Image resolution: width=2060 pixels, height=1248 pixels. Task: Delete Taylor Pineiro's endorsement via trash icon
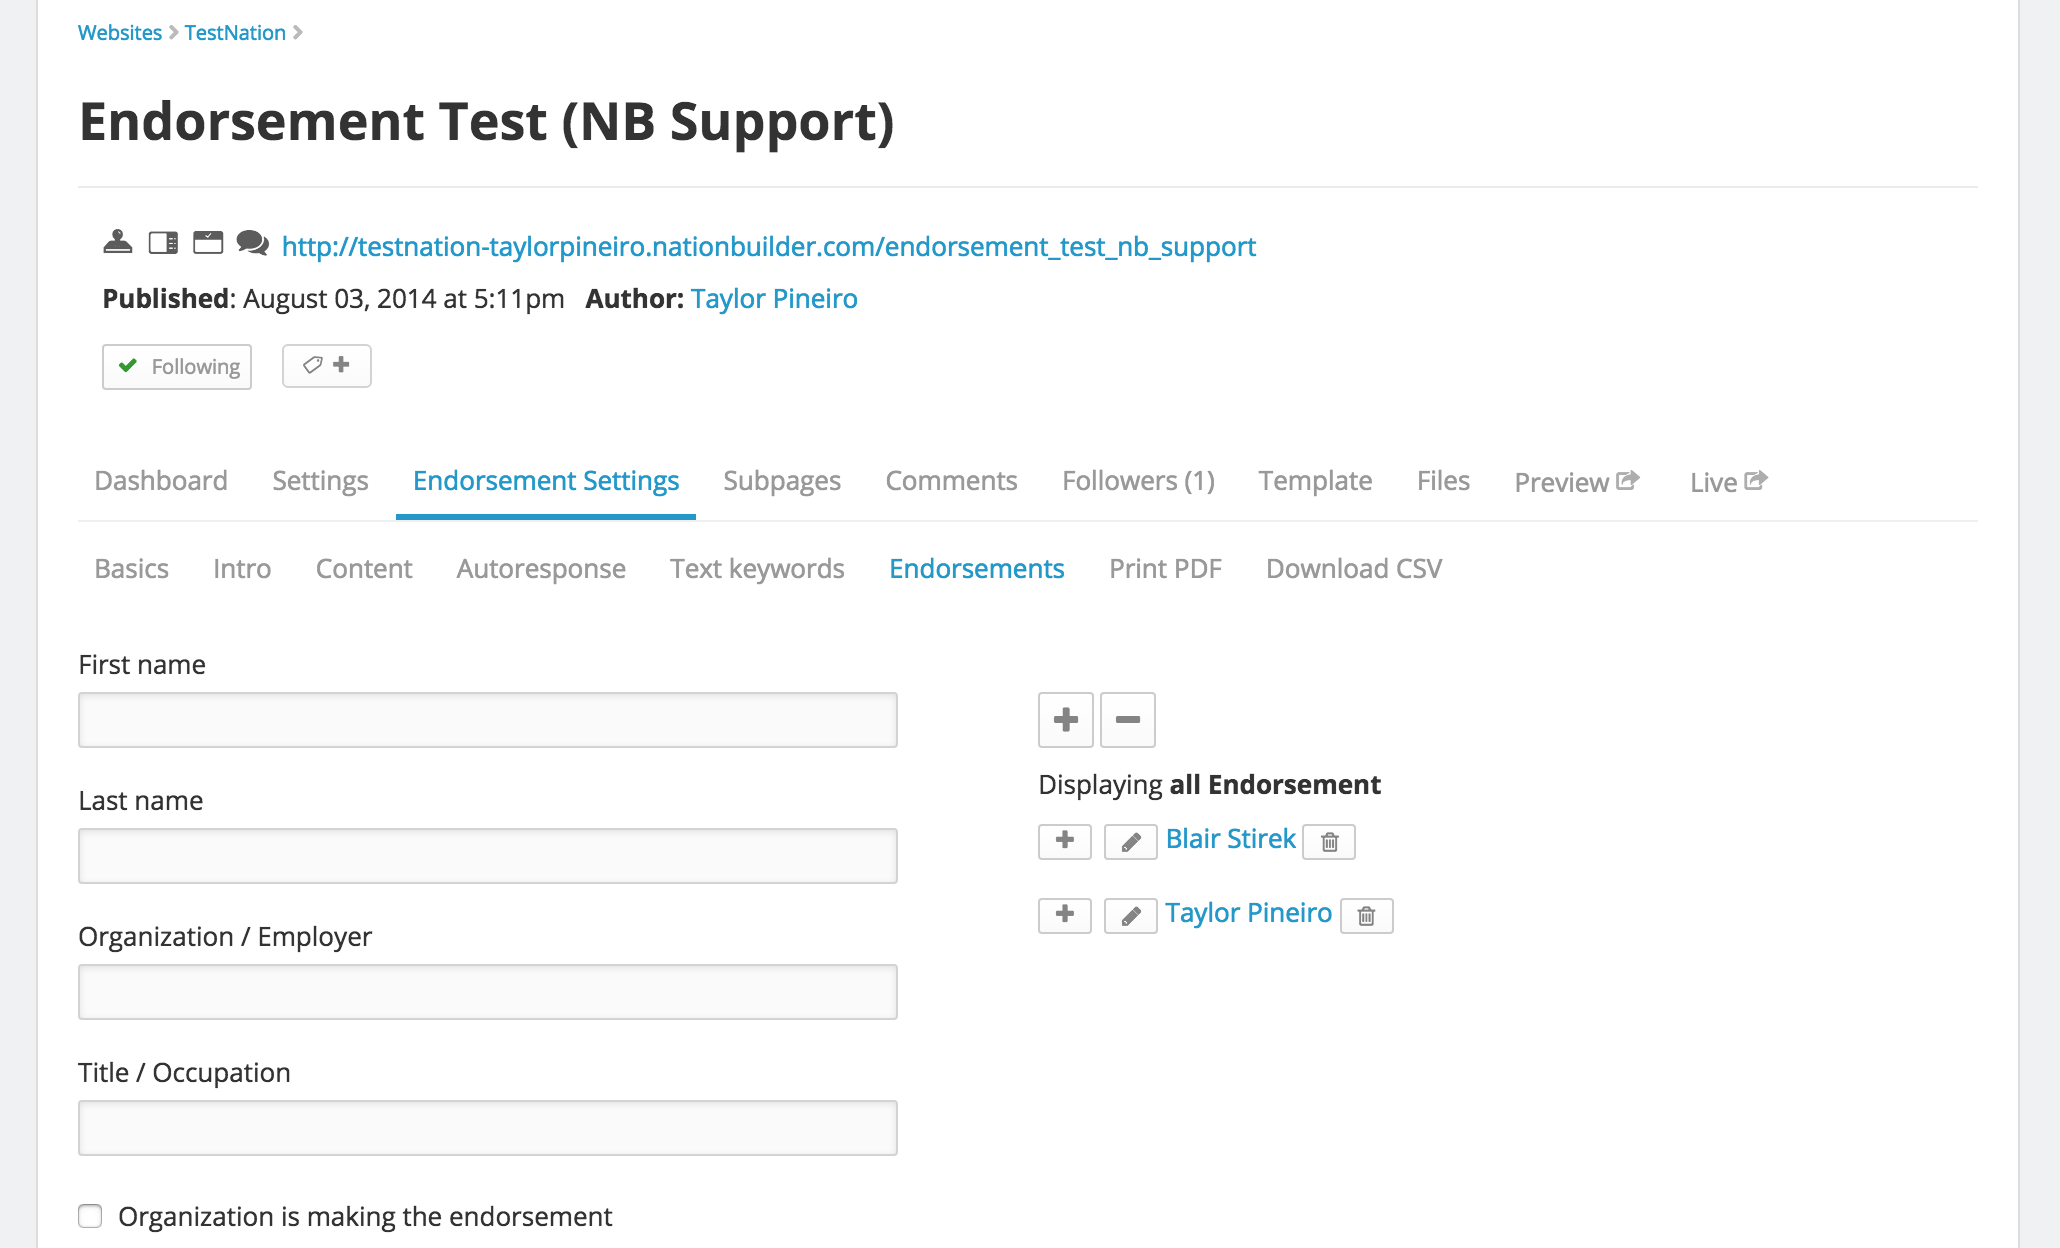tap(1367, 916)
